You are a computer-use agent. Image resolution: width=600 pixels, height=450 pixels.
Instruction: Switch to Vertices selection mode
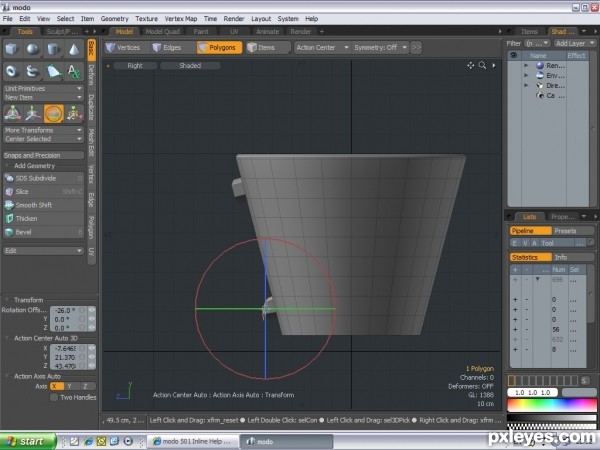click(x=124, y=47)
